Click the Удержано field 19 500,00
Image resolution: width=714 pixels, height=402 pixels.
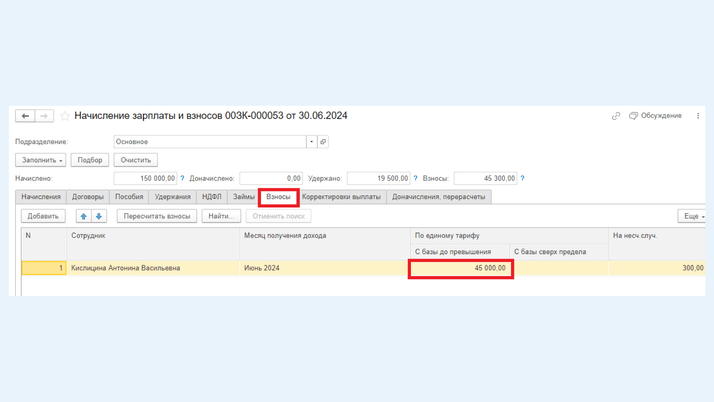pos(378,178)
